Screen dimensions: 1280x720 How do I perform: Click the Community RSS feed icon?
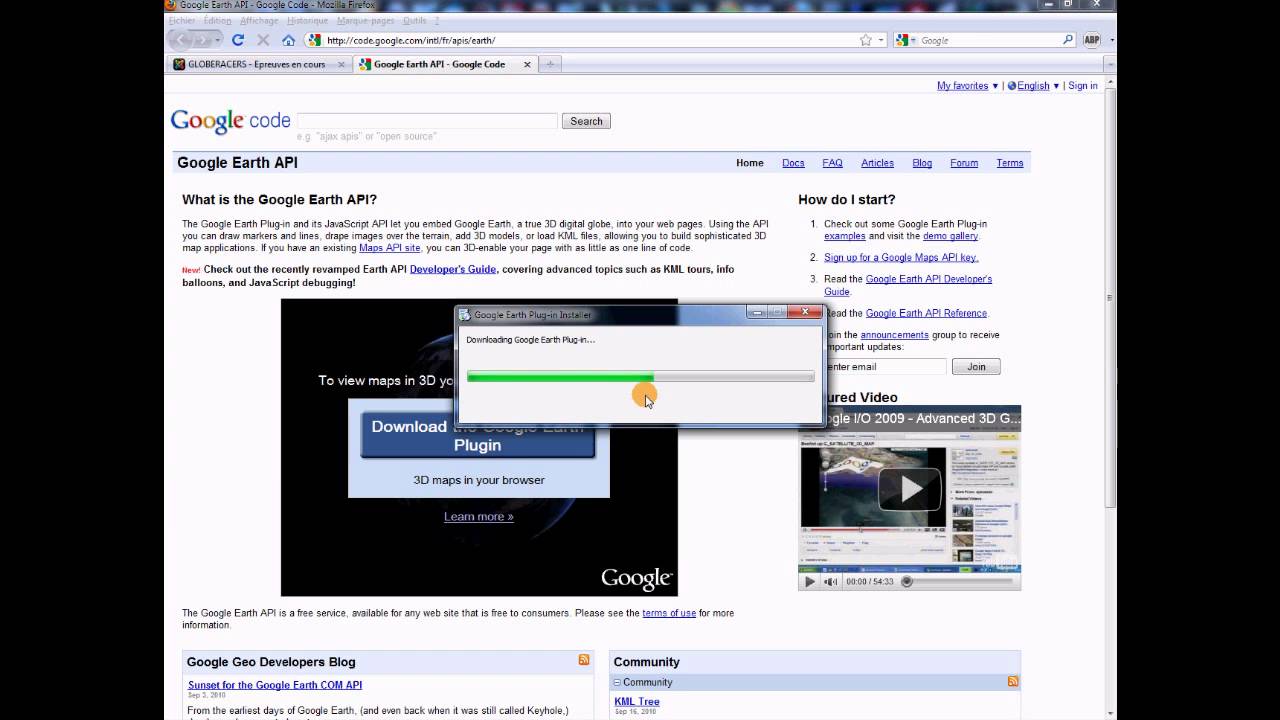tap(1013, 681)
